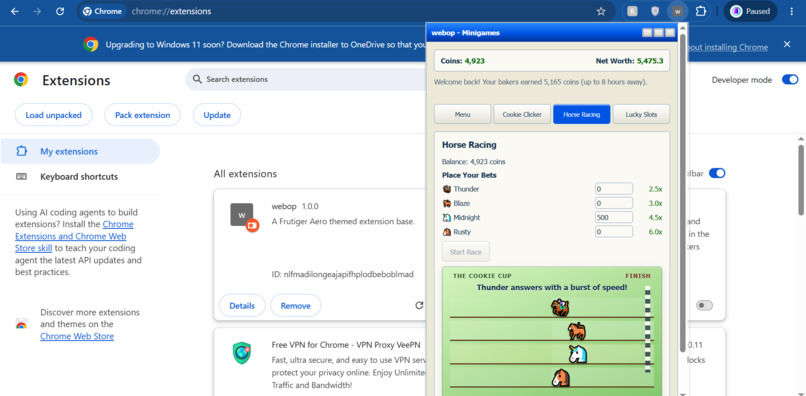Screen dimensions: 806x396
Task: Switch to the Menu tab in webop
Action: coord(463,114)
